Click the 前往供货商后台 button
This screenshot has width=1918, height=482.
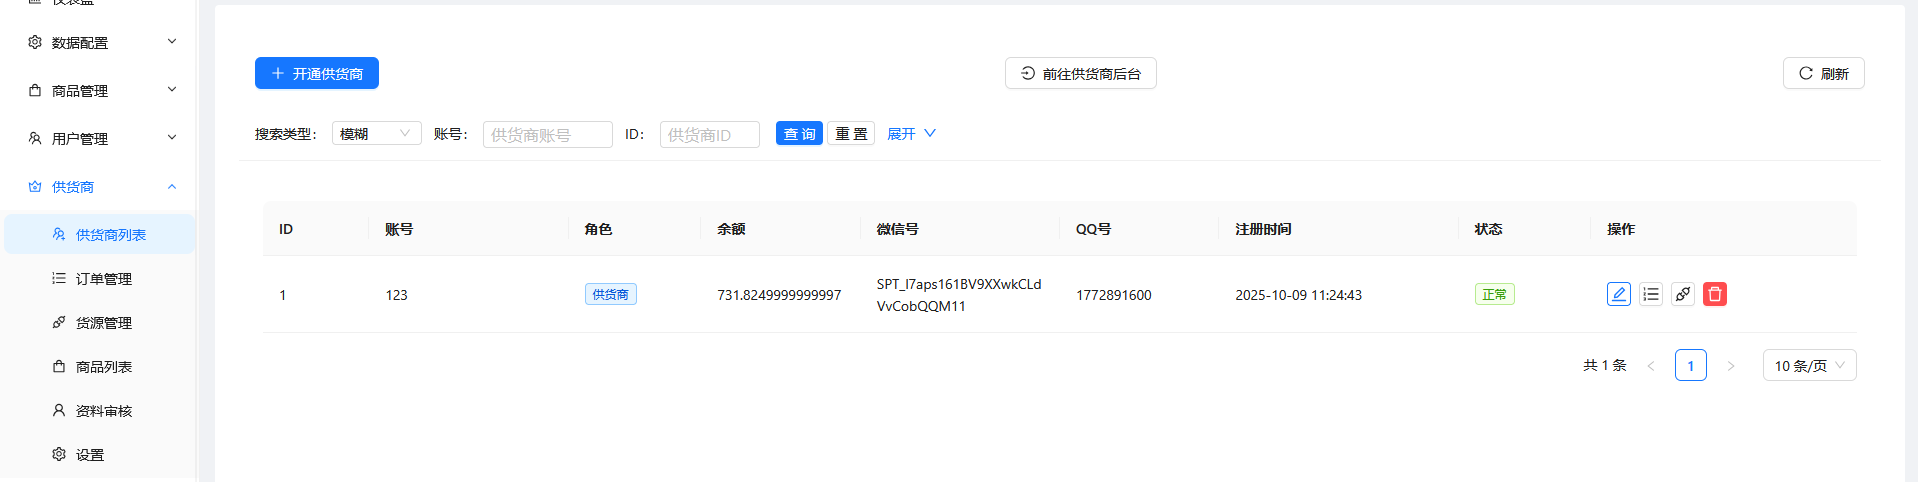[1080, 73]
